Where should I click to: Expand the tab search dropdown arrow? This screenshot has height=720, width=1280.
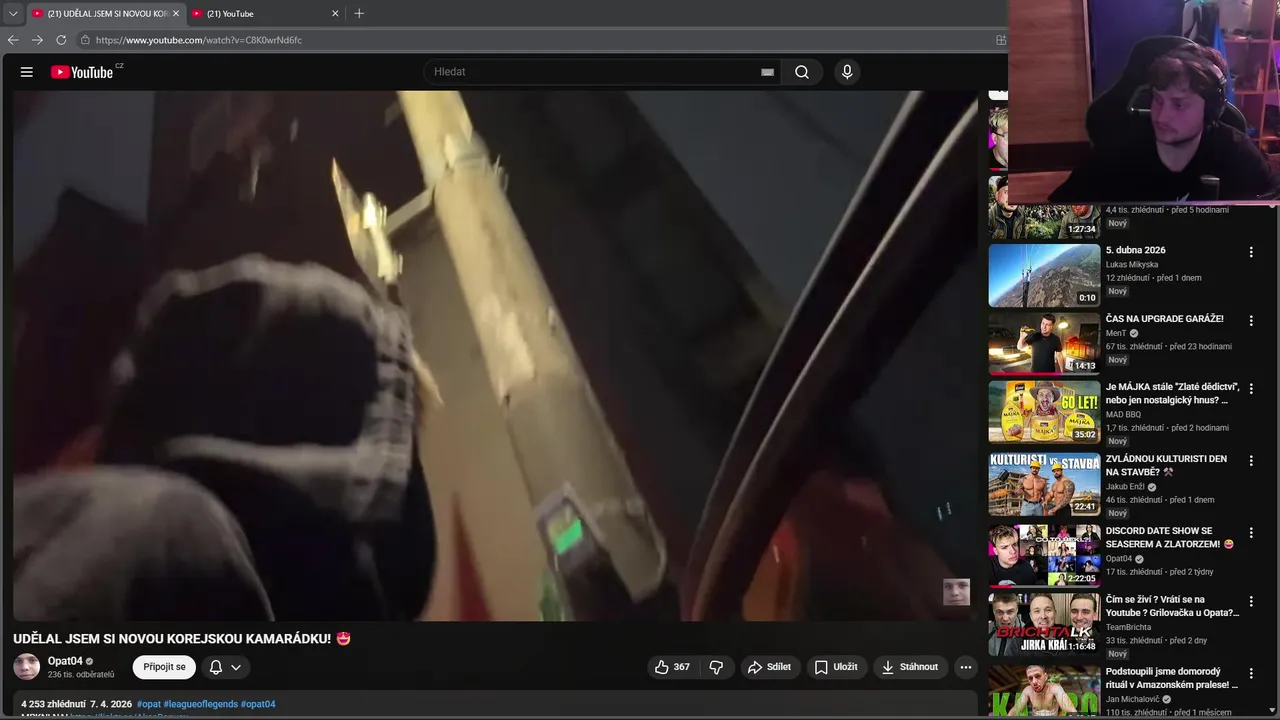tap(13, 13)
